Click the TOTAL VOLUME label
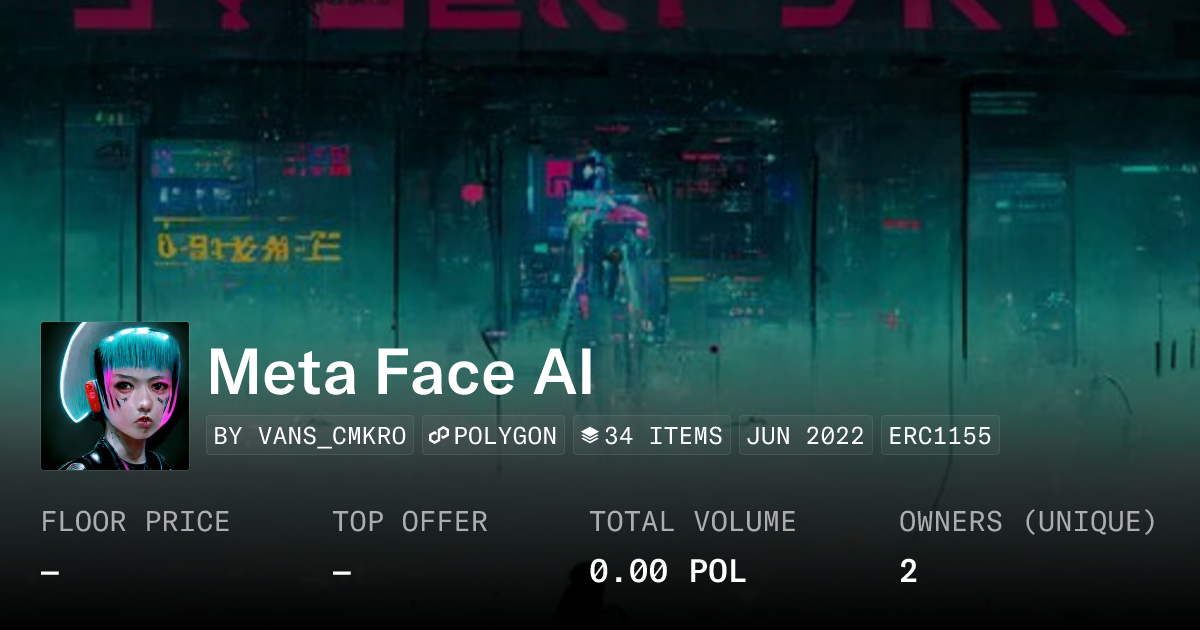Image resolution: width=1200 pixels, height=630 pixels. click(692, 522)
